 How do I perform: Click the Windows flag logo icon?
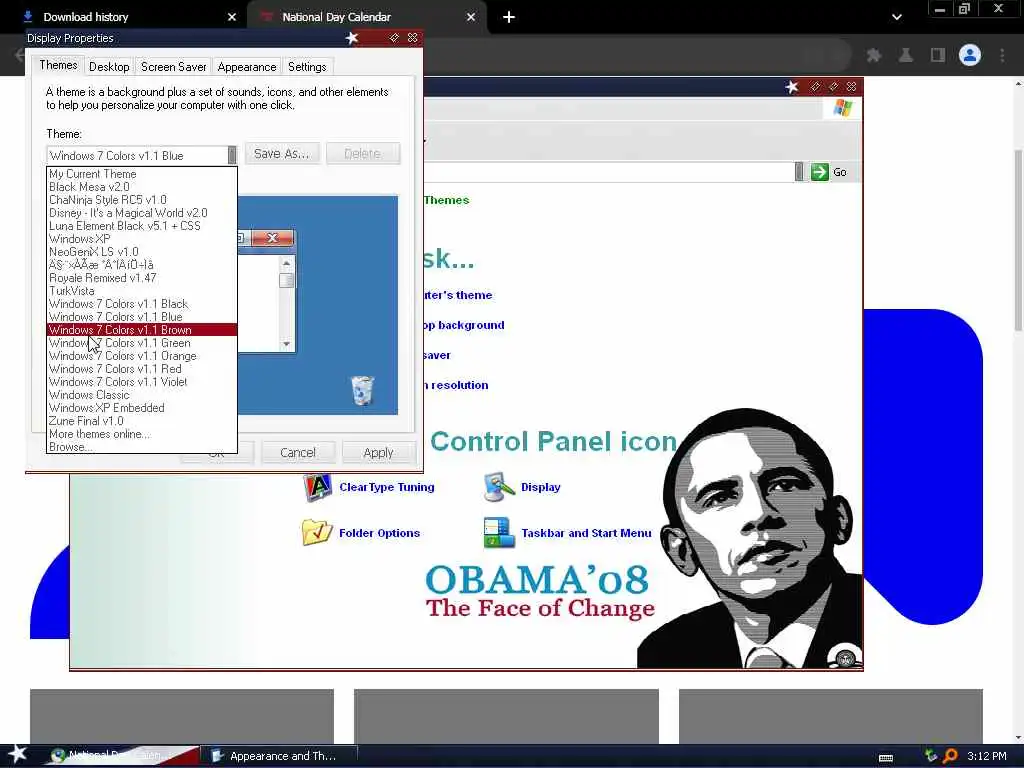(x=843, y=108)
